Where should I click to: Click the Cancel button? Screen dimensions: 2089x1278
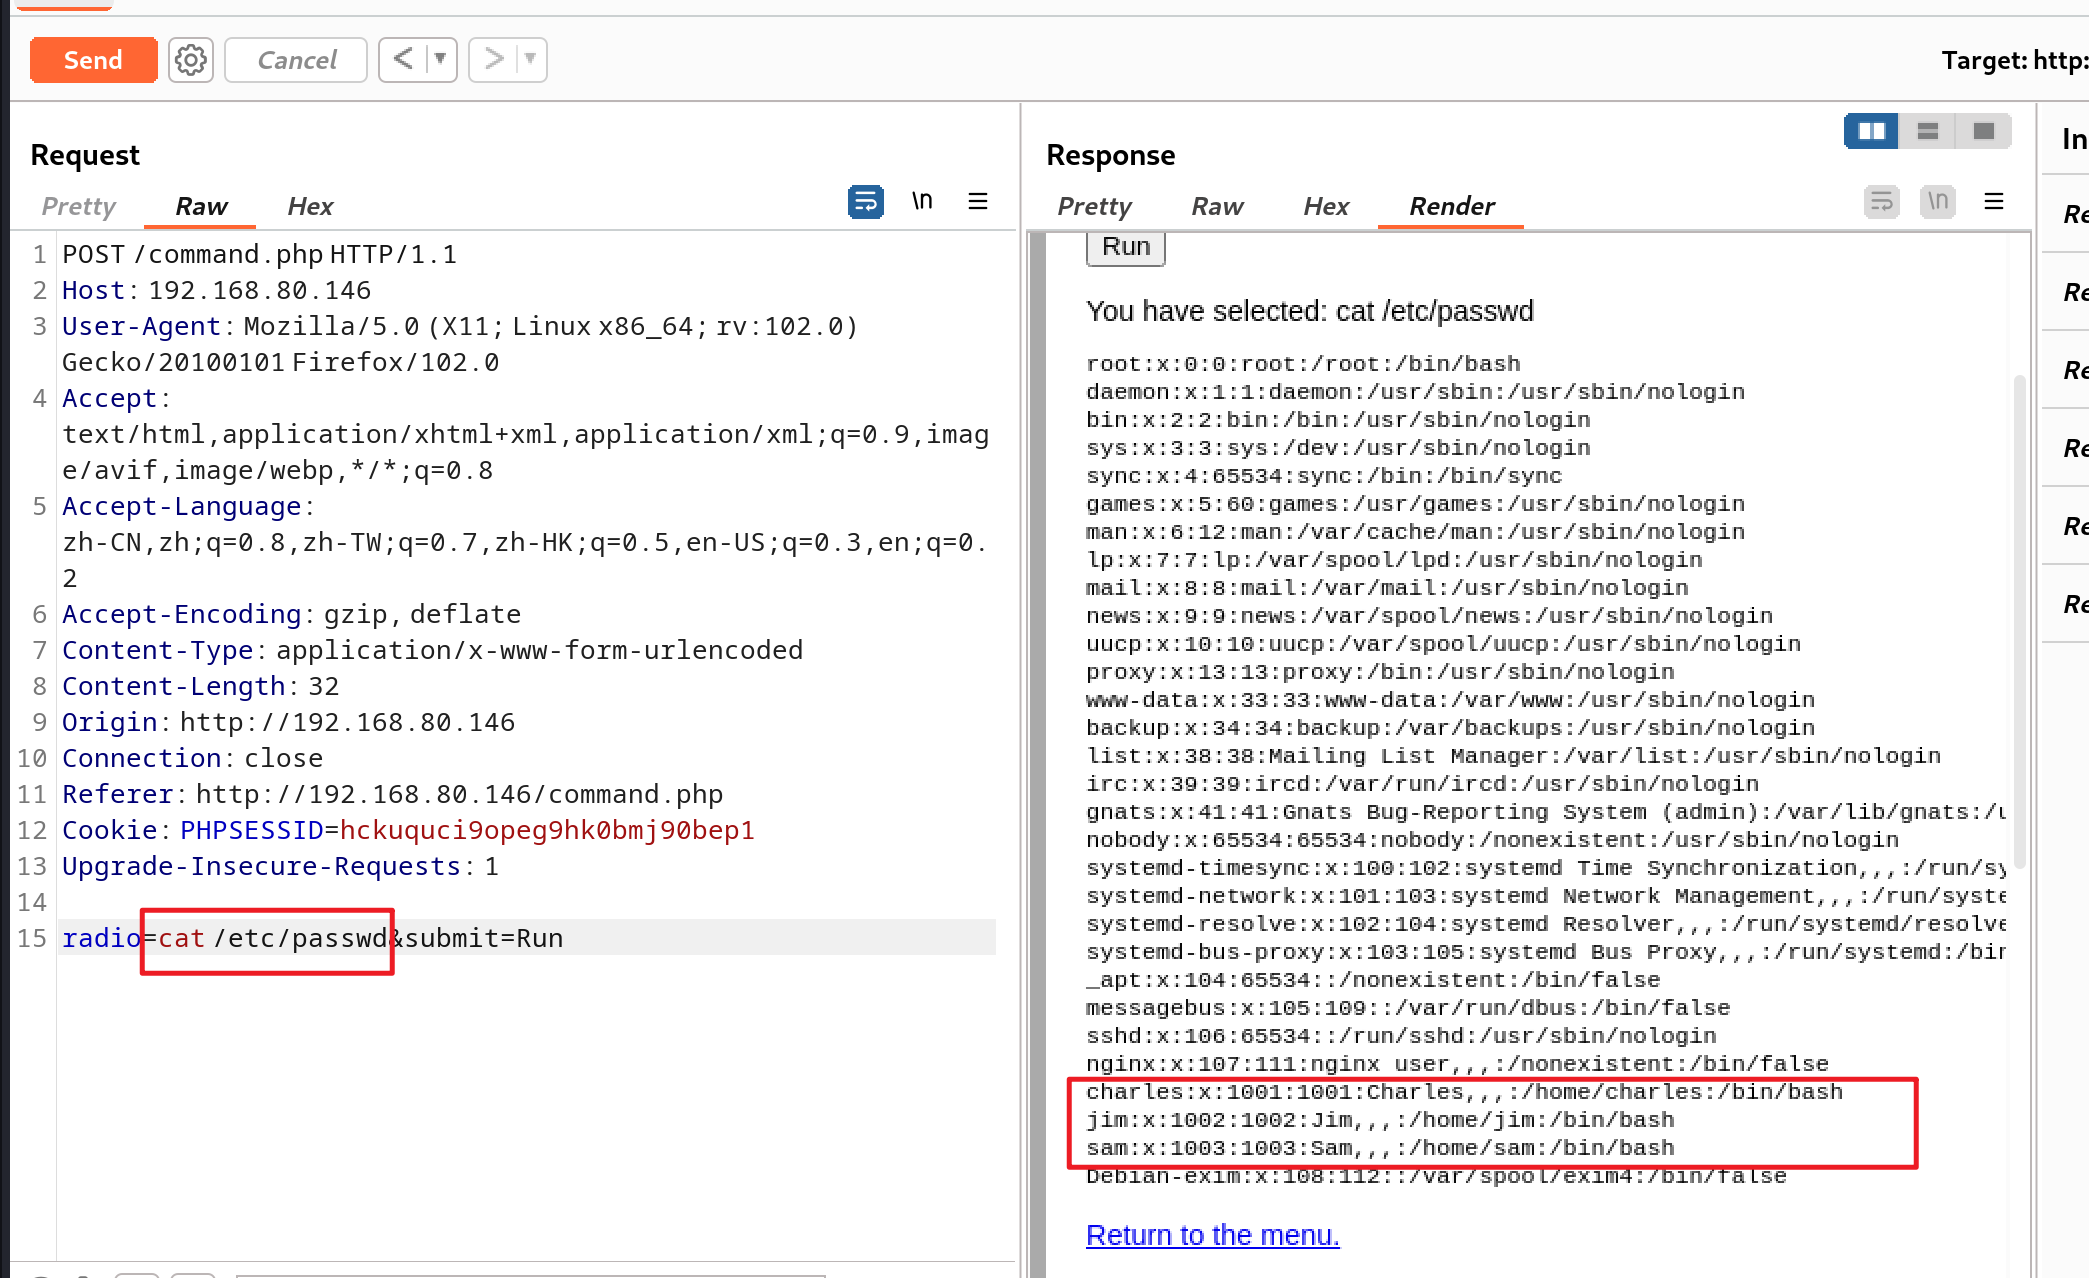click(296, 60)
